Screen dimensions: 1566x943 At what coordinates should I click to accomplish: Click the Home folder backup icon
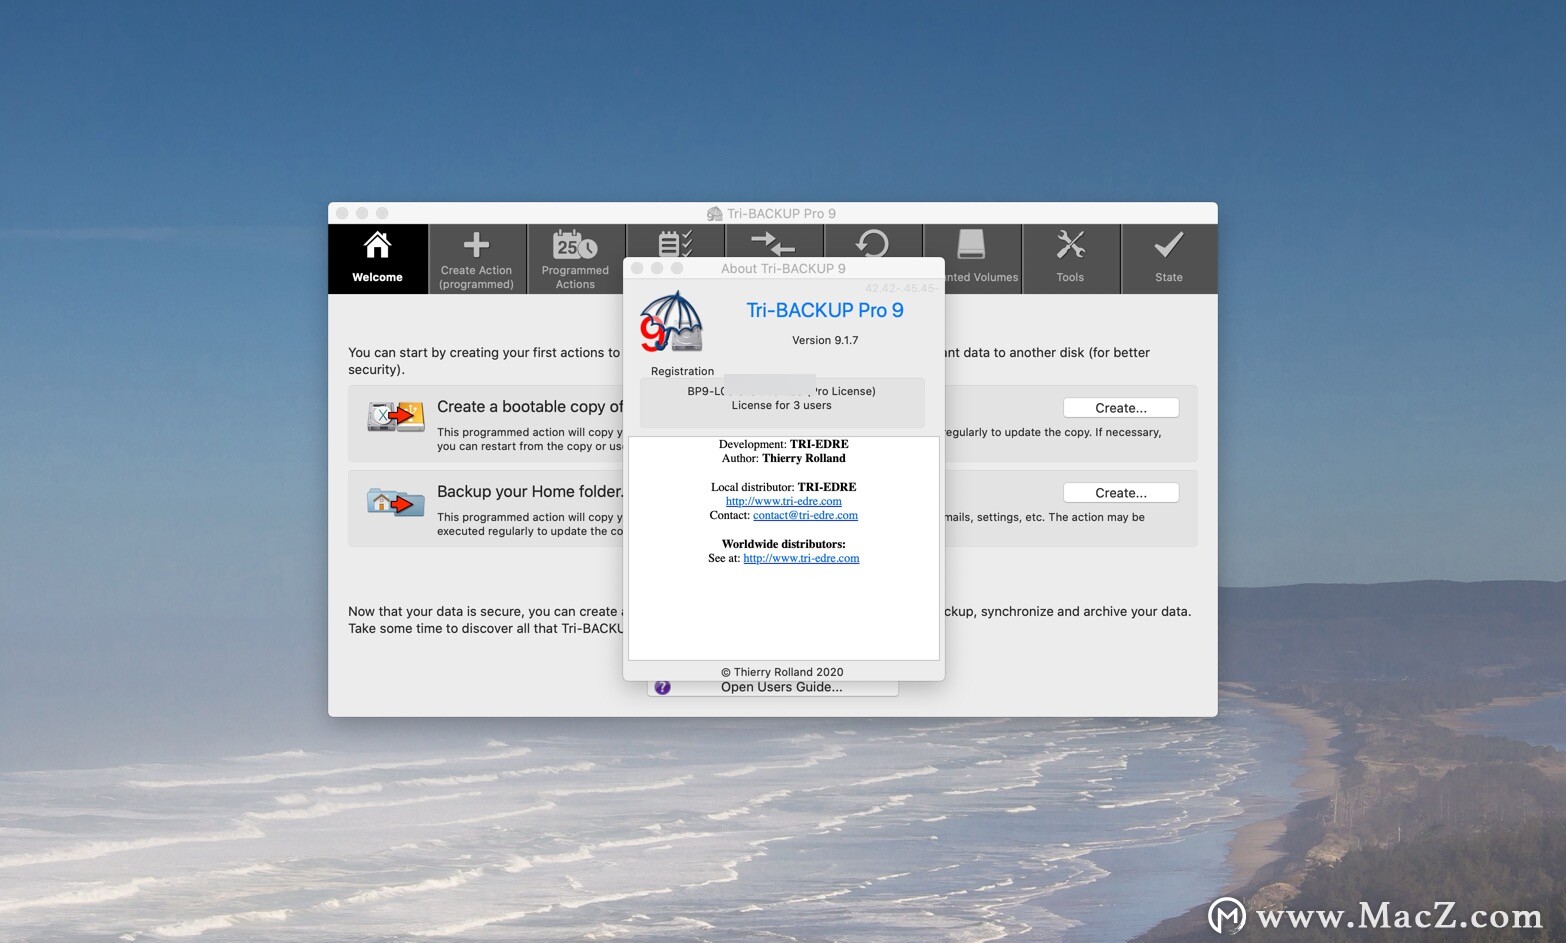click(x=396, y=500)
